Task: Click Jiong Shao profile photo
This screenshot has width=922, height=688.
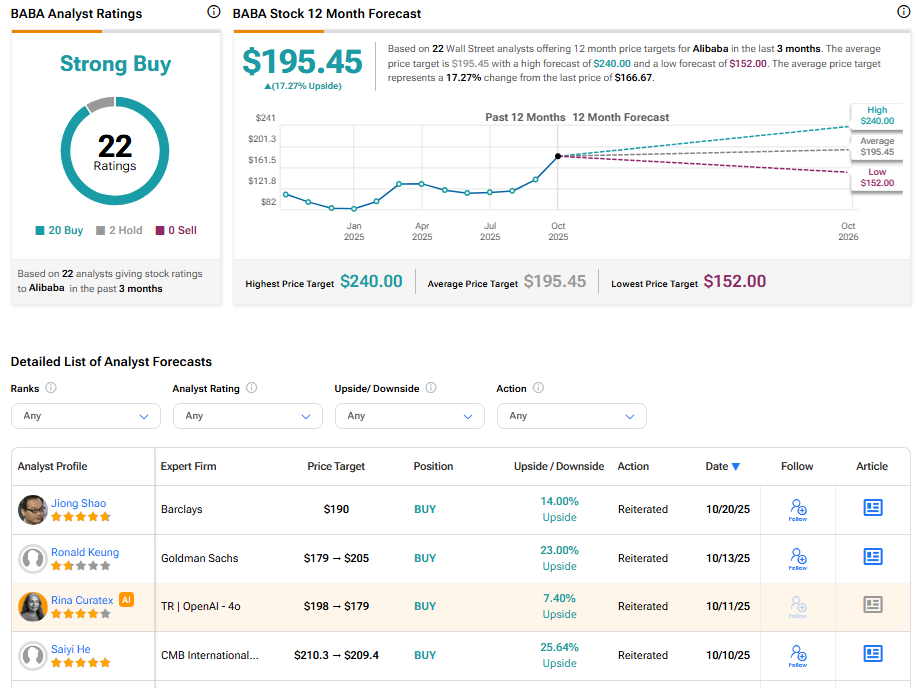Action: point(33,510)
